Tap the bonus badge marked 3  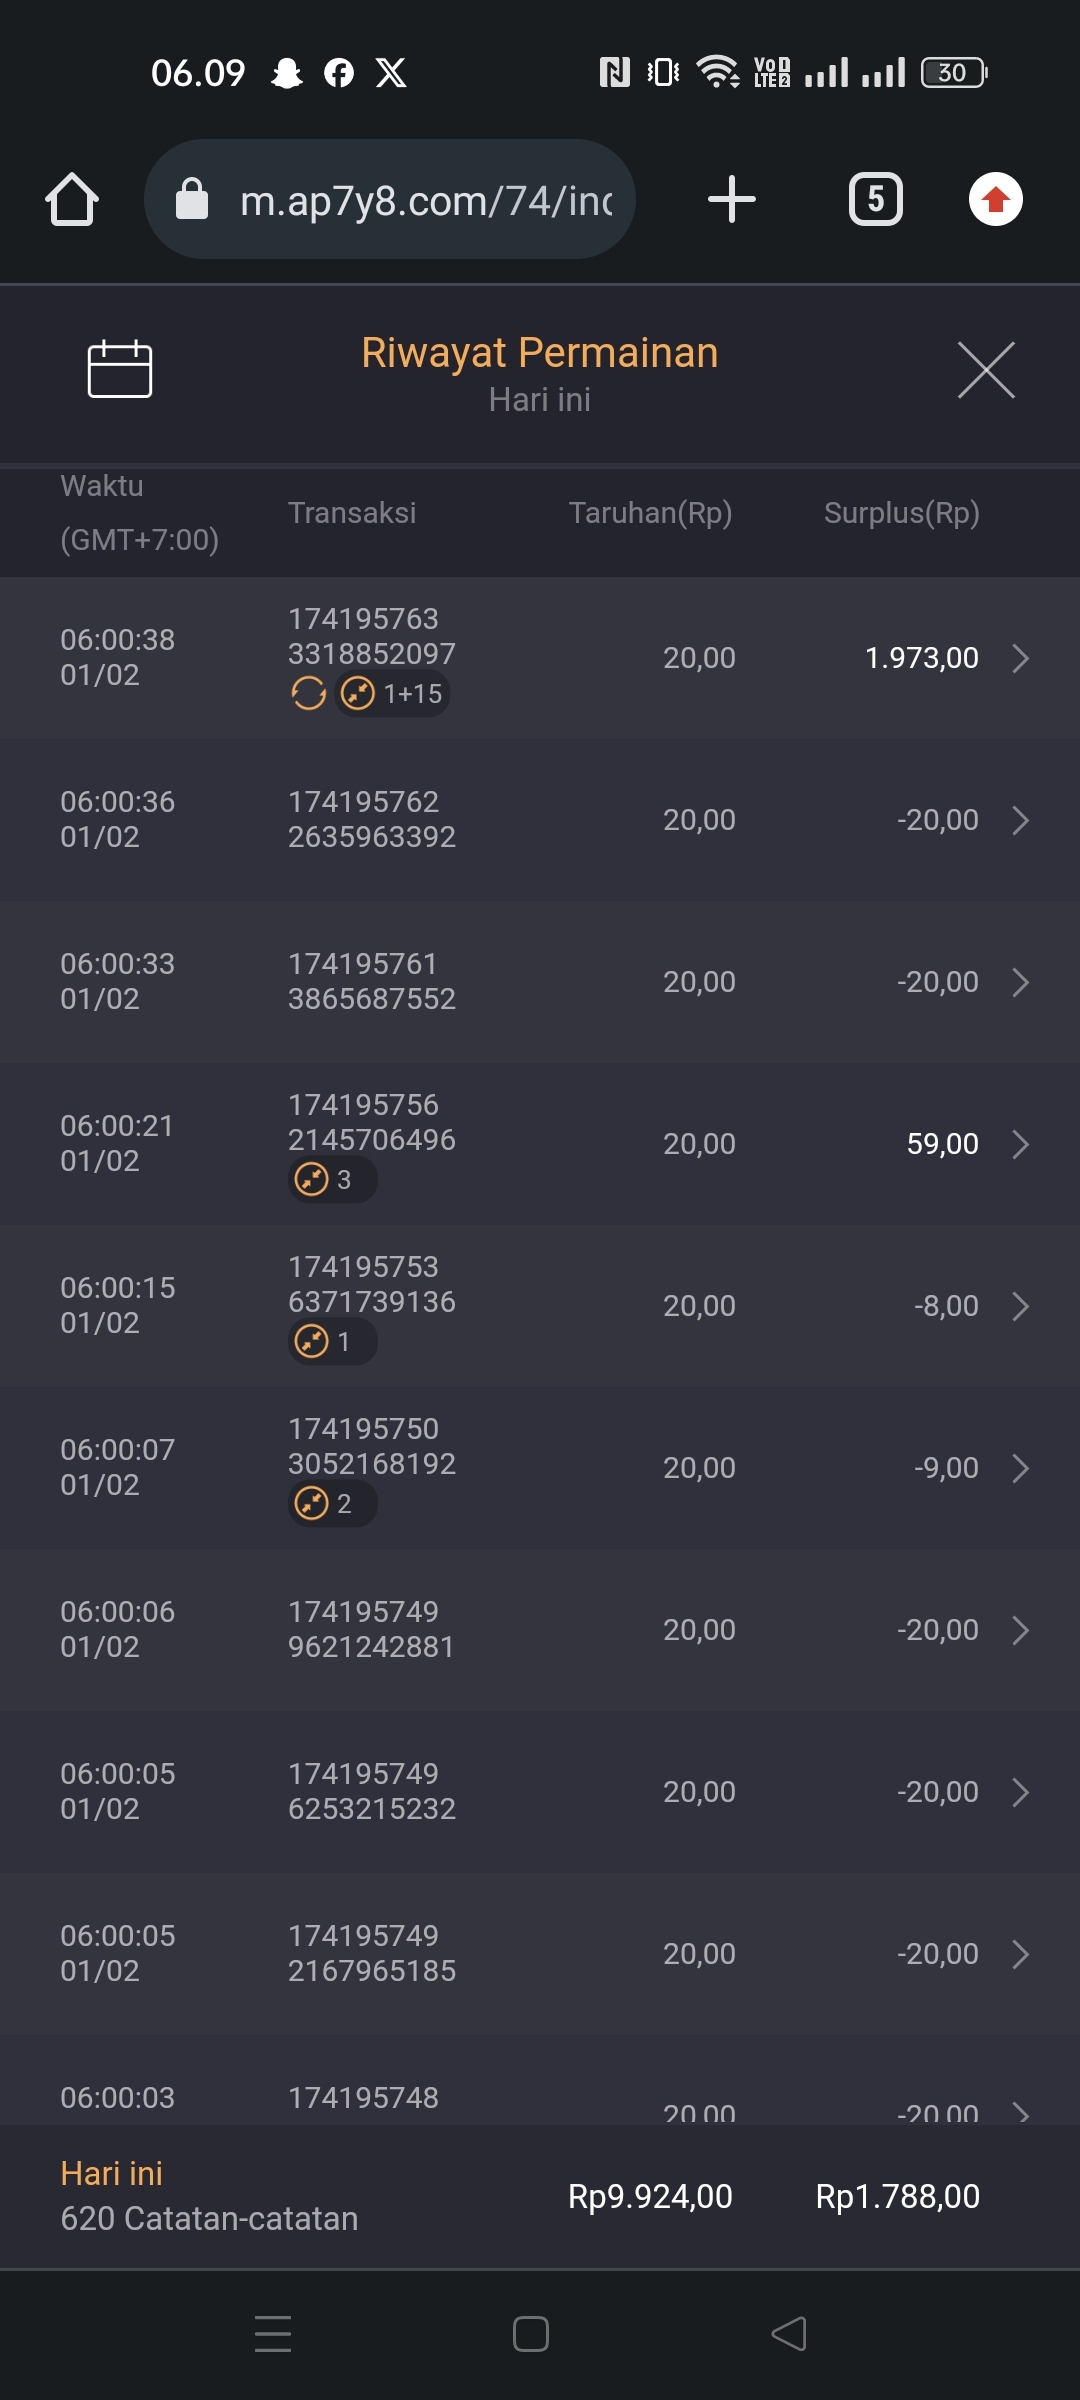(331, 1180)
